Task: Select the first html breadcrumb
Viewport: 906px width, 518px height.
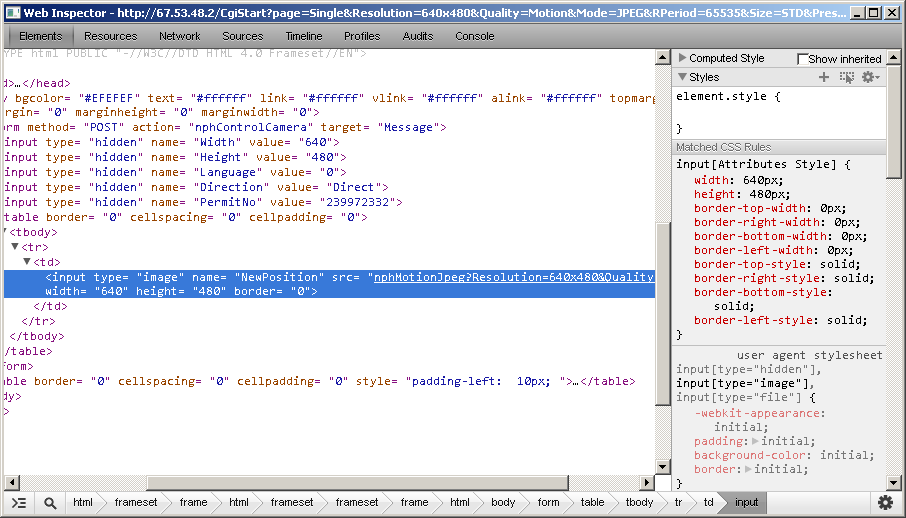Action: coord(83,502)
